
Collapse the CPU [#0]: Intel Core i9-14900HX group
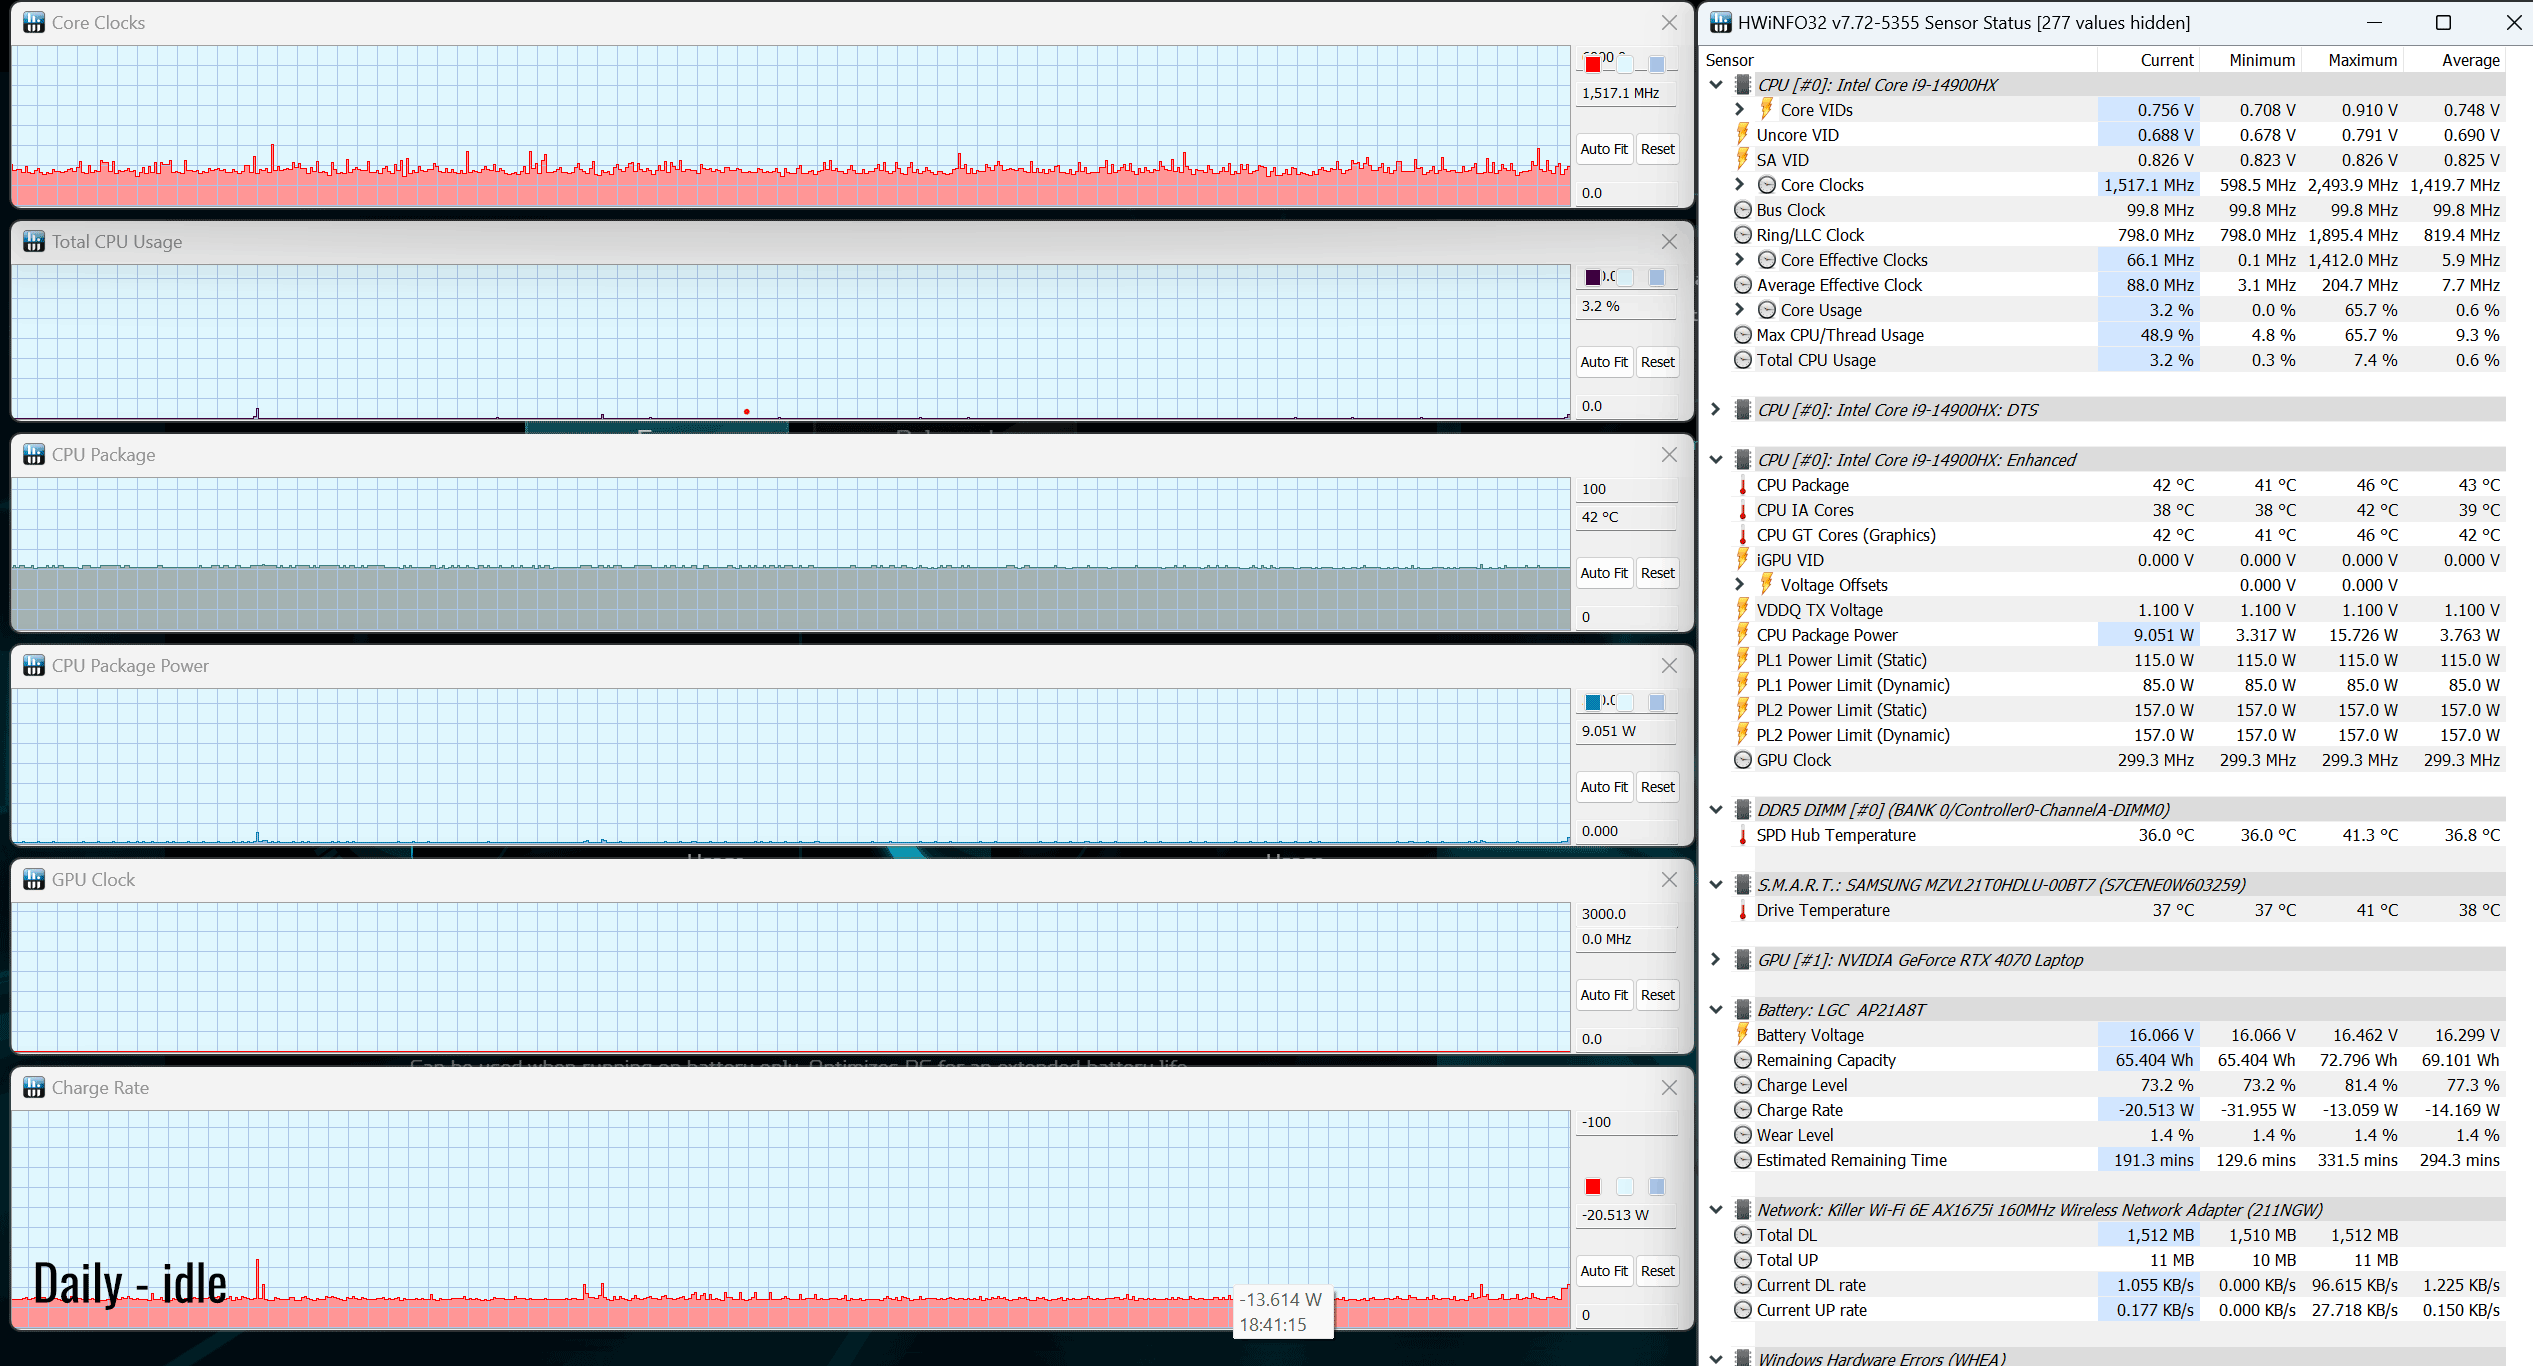[x=1717, y=85]
